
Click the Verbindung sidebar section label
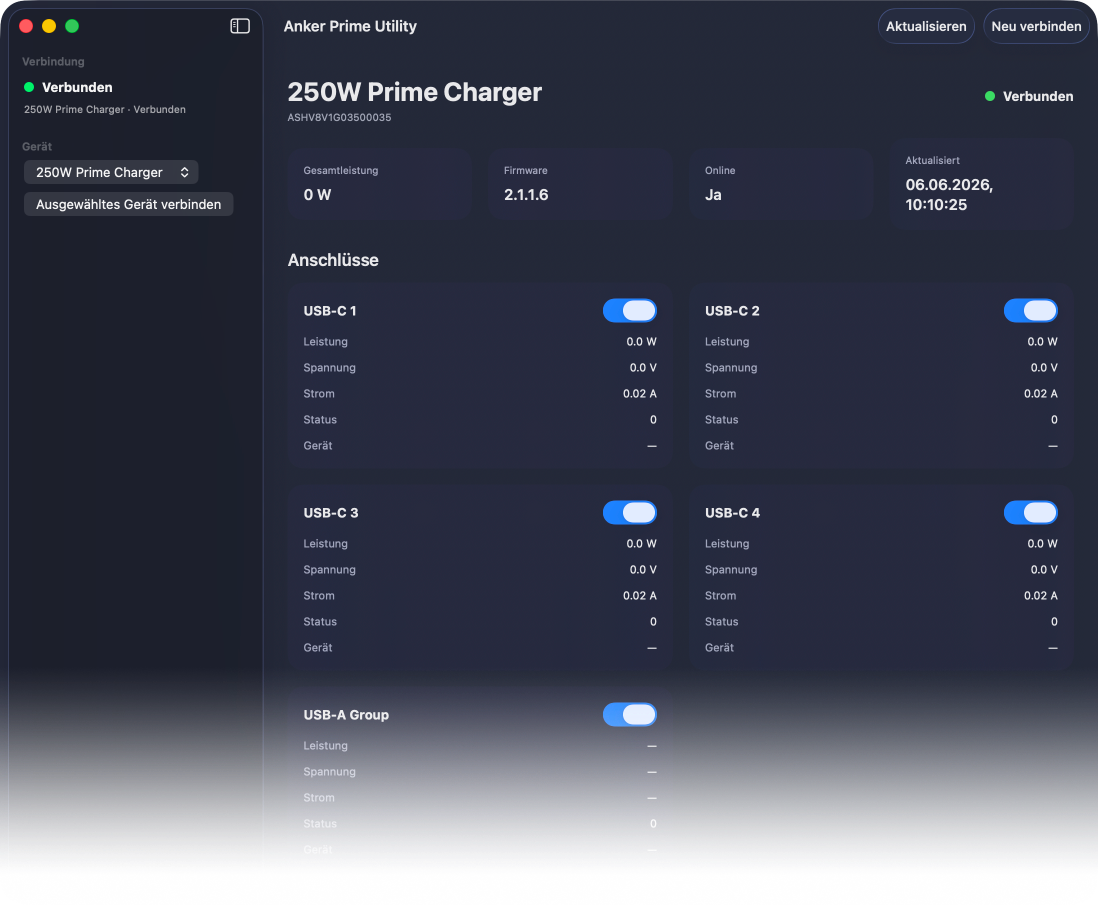coord(53,62)
